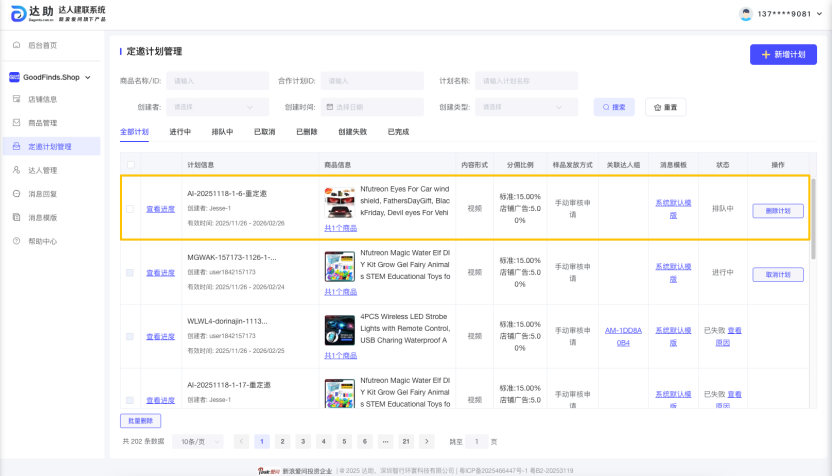Open 后台首页 home icon in sidebar
Viewport: 832px width, 476px height.
pyautogui.click(x=17, y=45)
